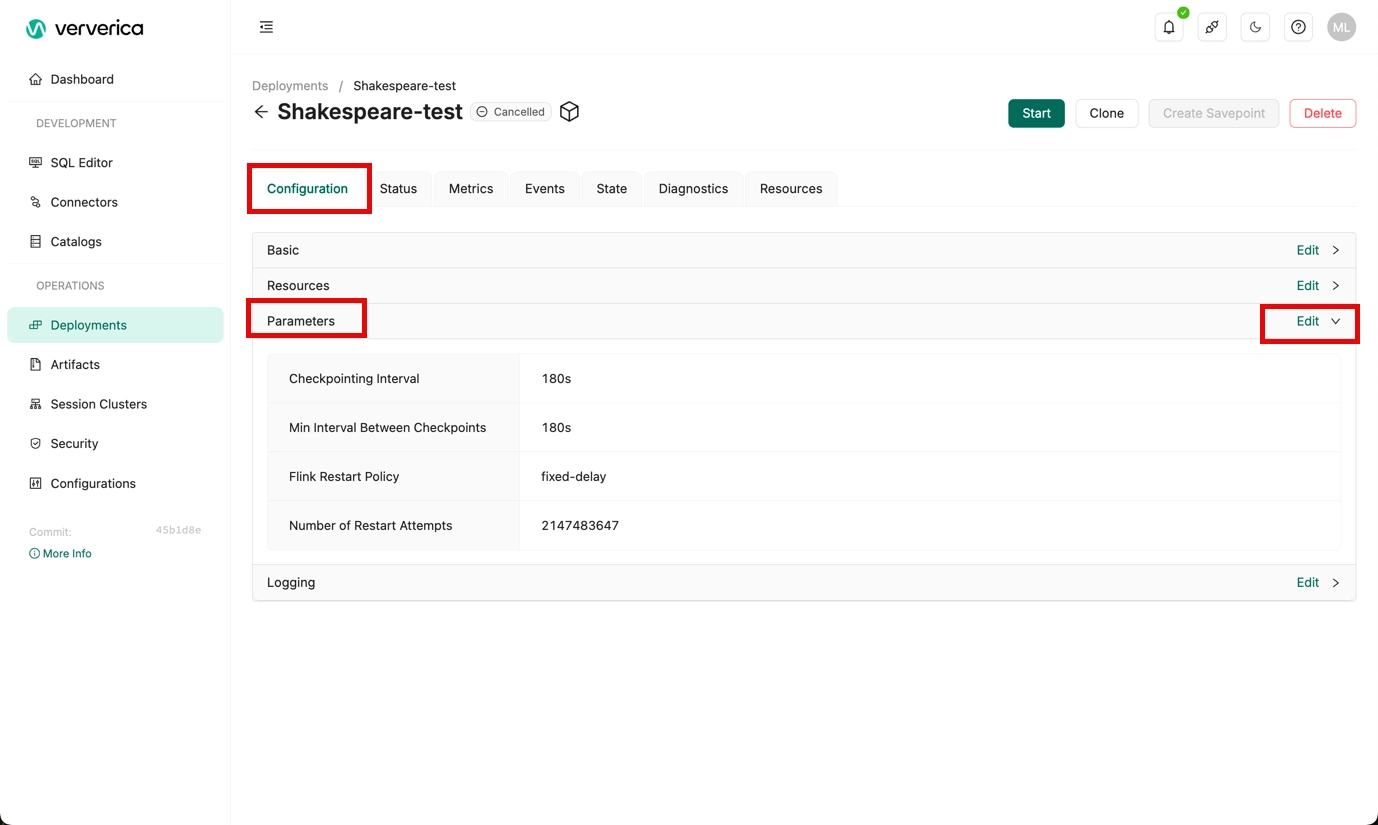This screenshot has height=825, width=1378.
Task: Click the rocket icon in header
Action: [x=1212, y=27]
